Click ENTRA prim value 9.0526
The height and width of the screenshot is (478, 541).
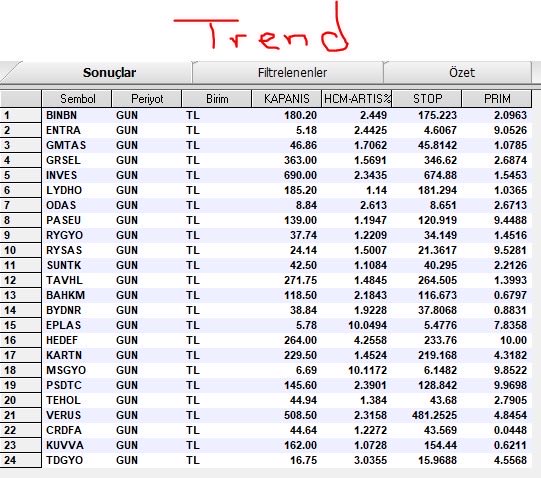(x=510, y=130)
